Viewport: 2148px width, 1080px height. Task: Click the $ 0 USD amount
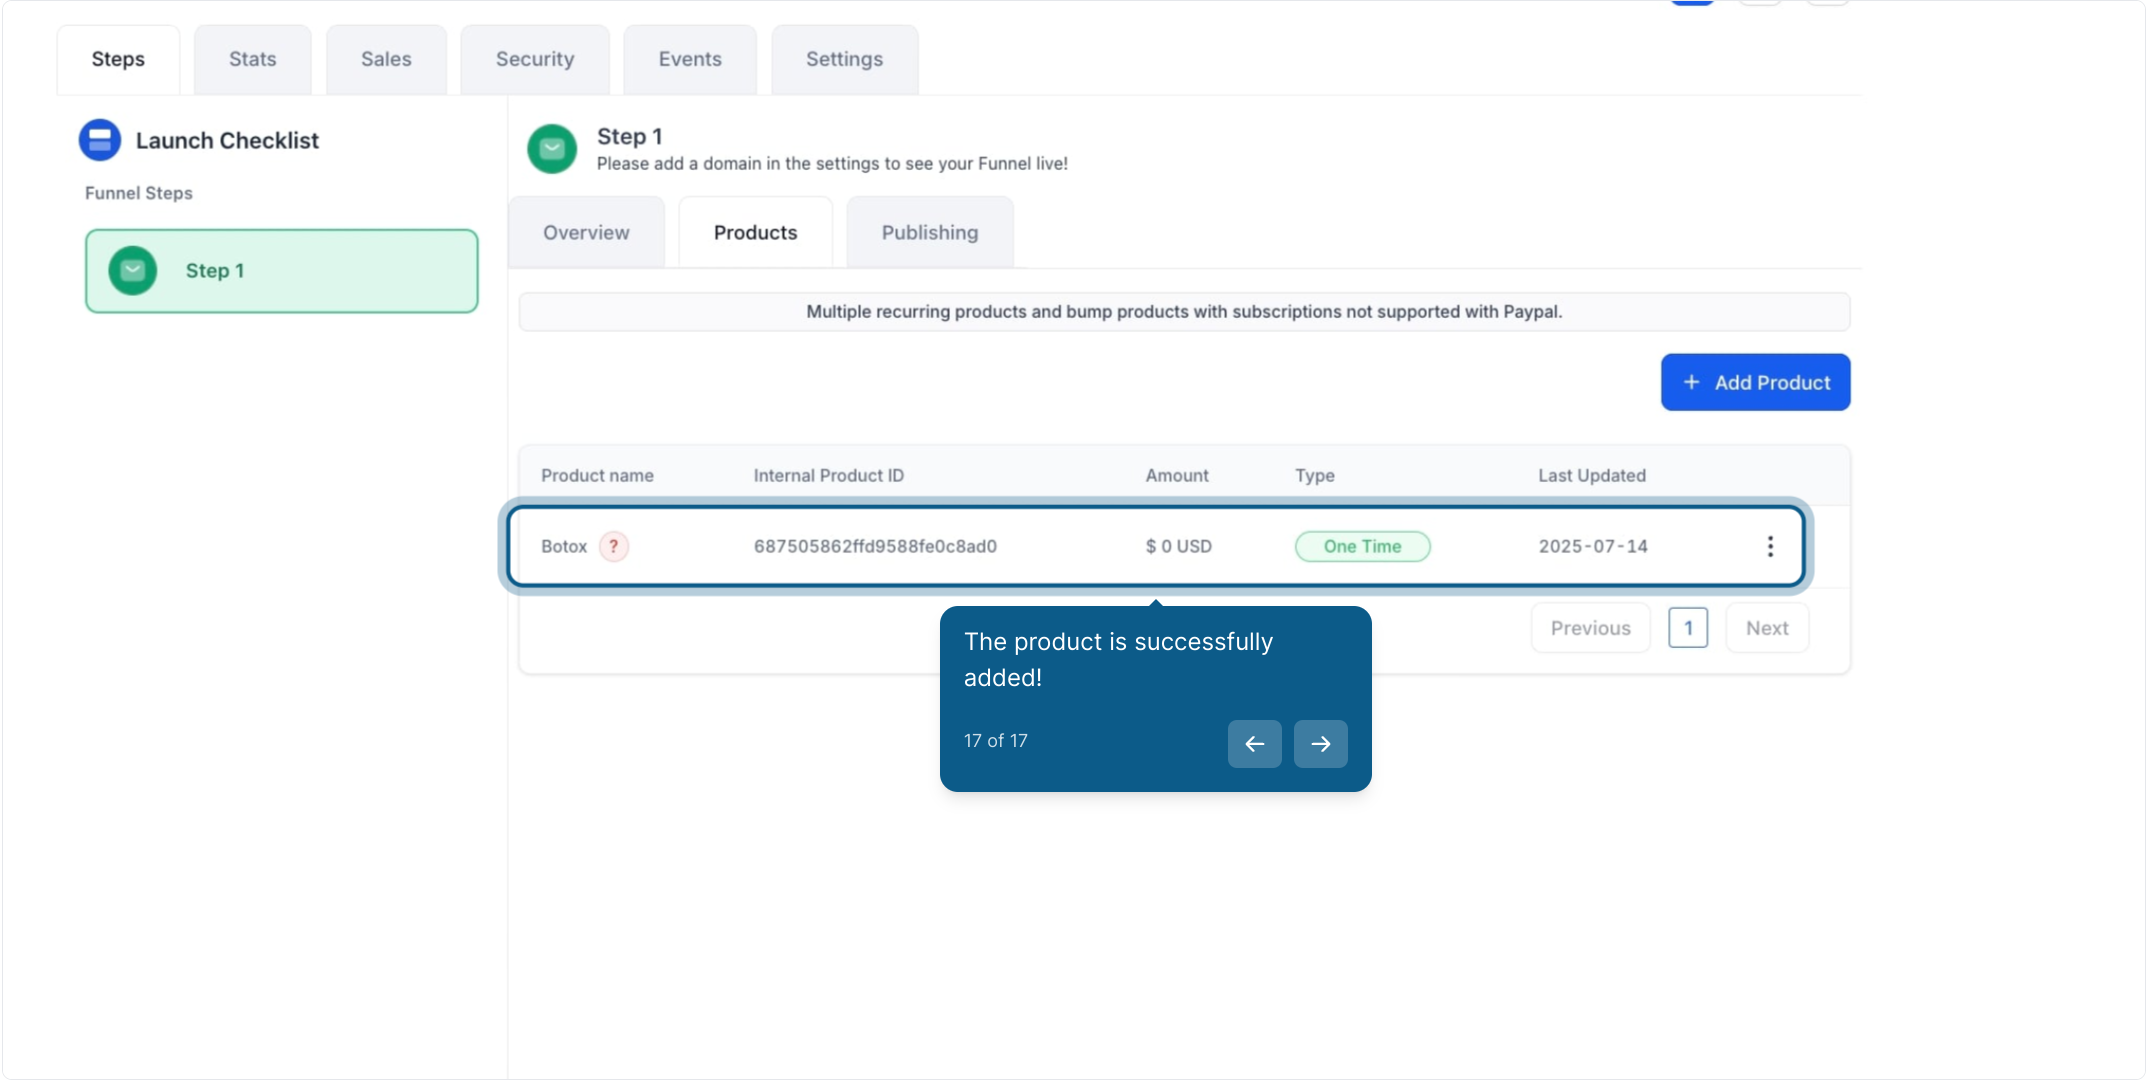click(x=1179, y=546)
